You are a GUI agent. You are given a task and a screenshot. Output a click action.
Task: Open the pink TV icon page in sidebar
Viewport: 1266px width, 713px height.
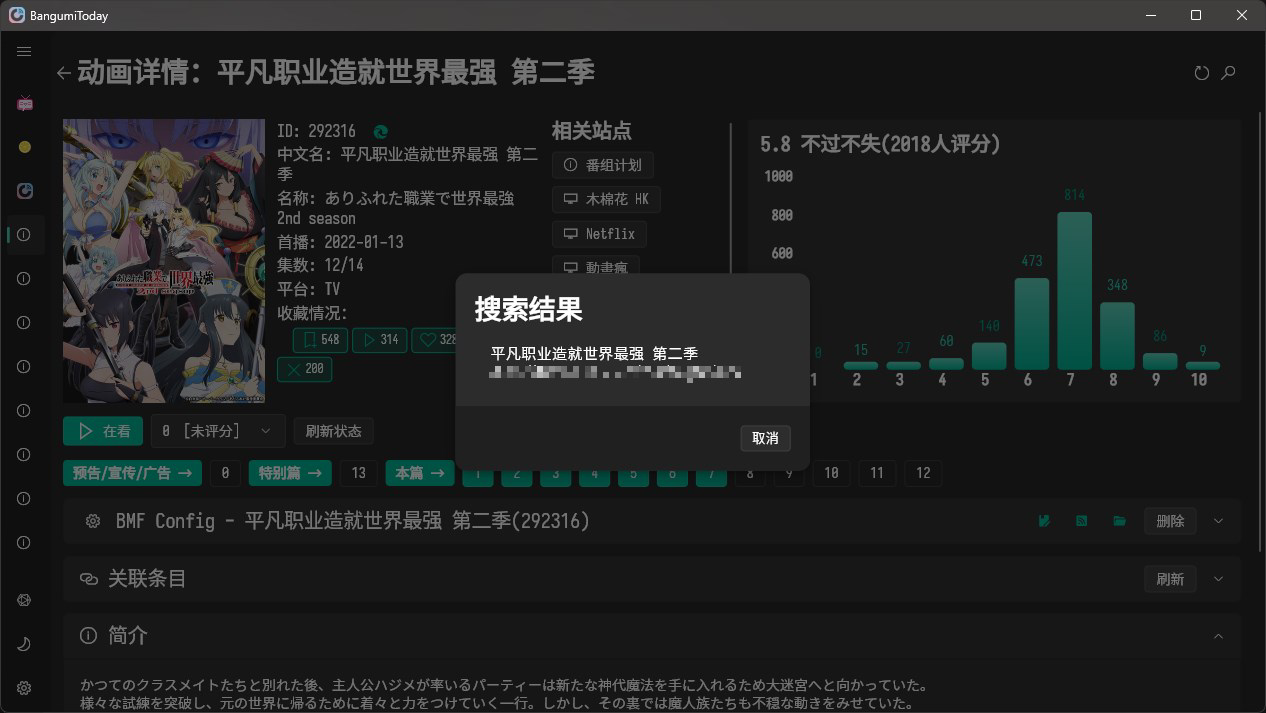[24, 103]
